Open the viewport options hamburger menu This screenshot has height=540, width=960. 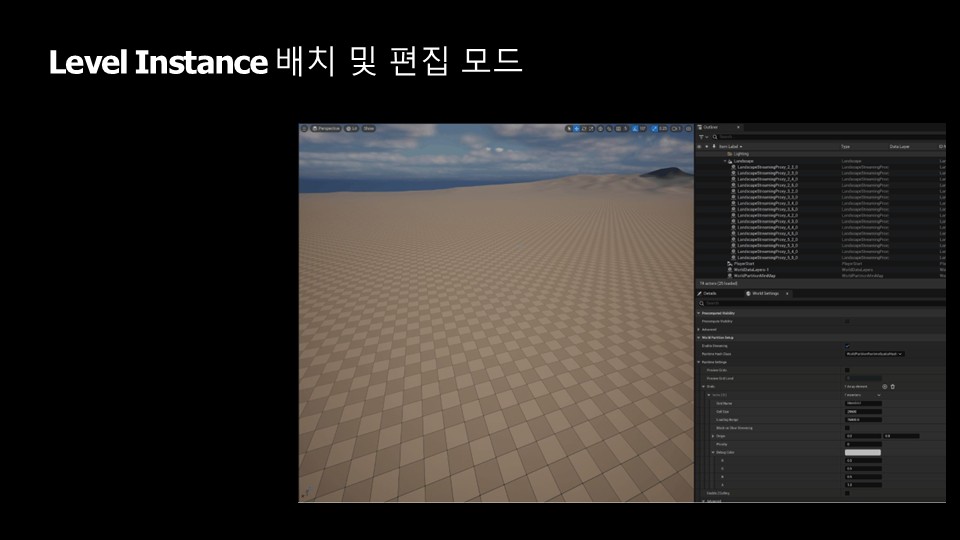304,129
